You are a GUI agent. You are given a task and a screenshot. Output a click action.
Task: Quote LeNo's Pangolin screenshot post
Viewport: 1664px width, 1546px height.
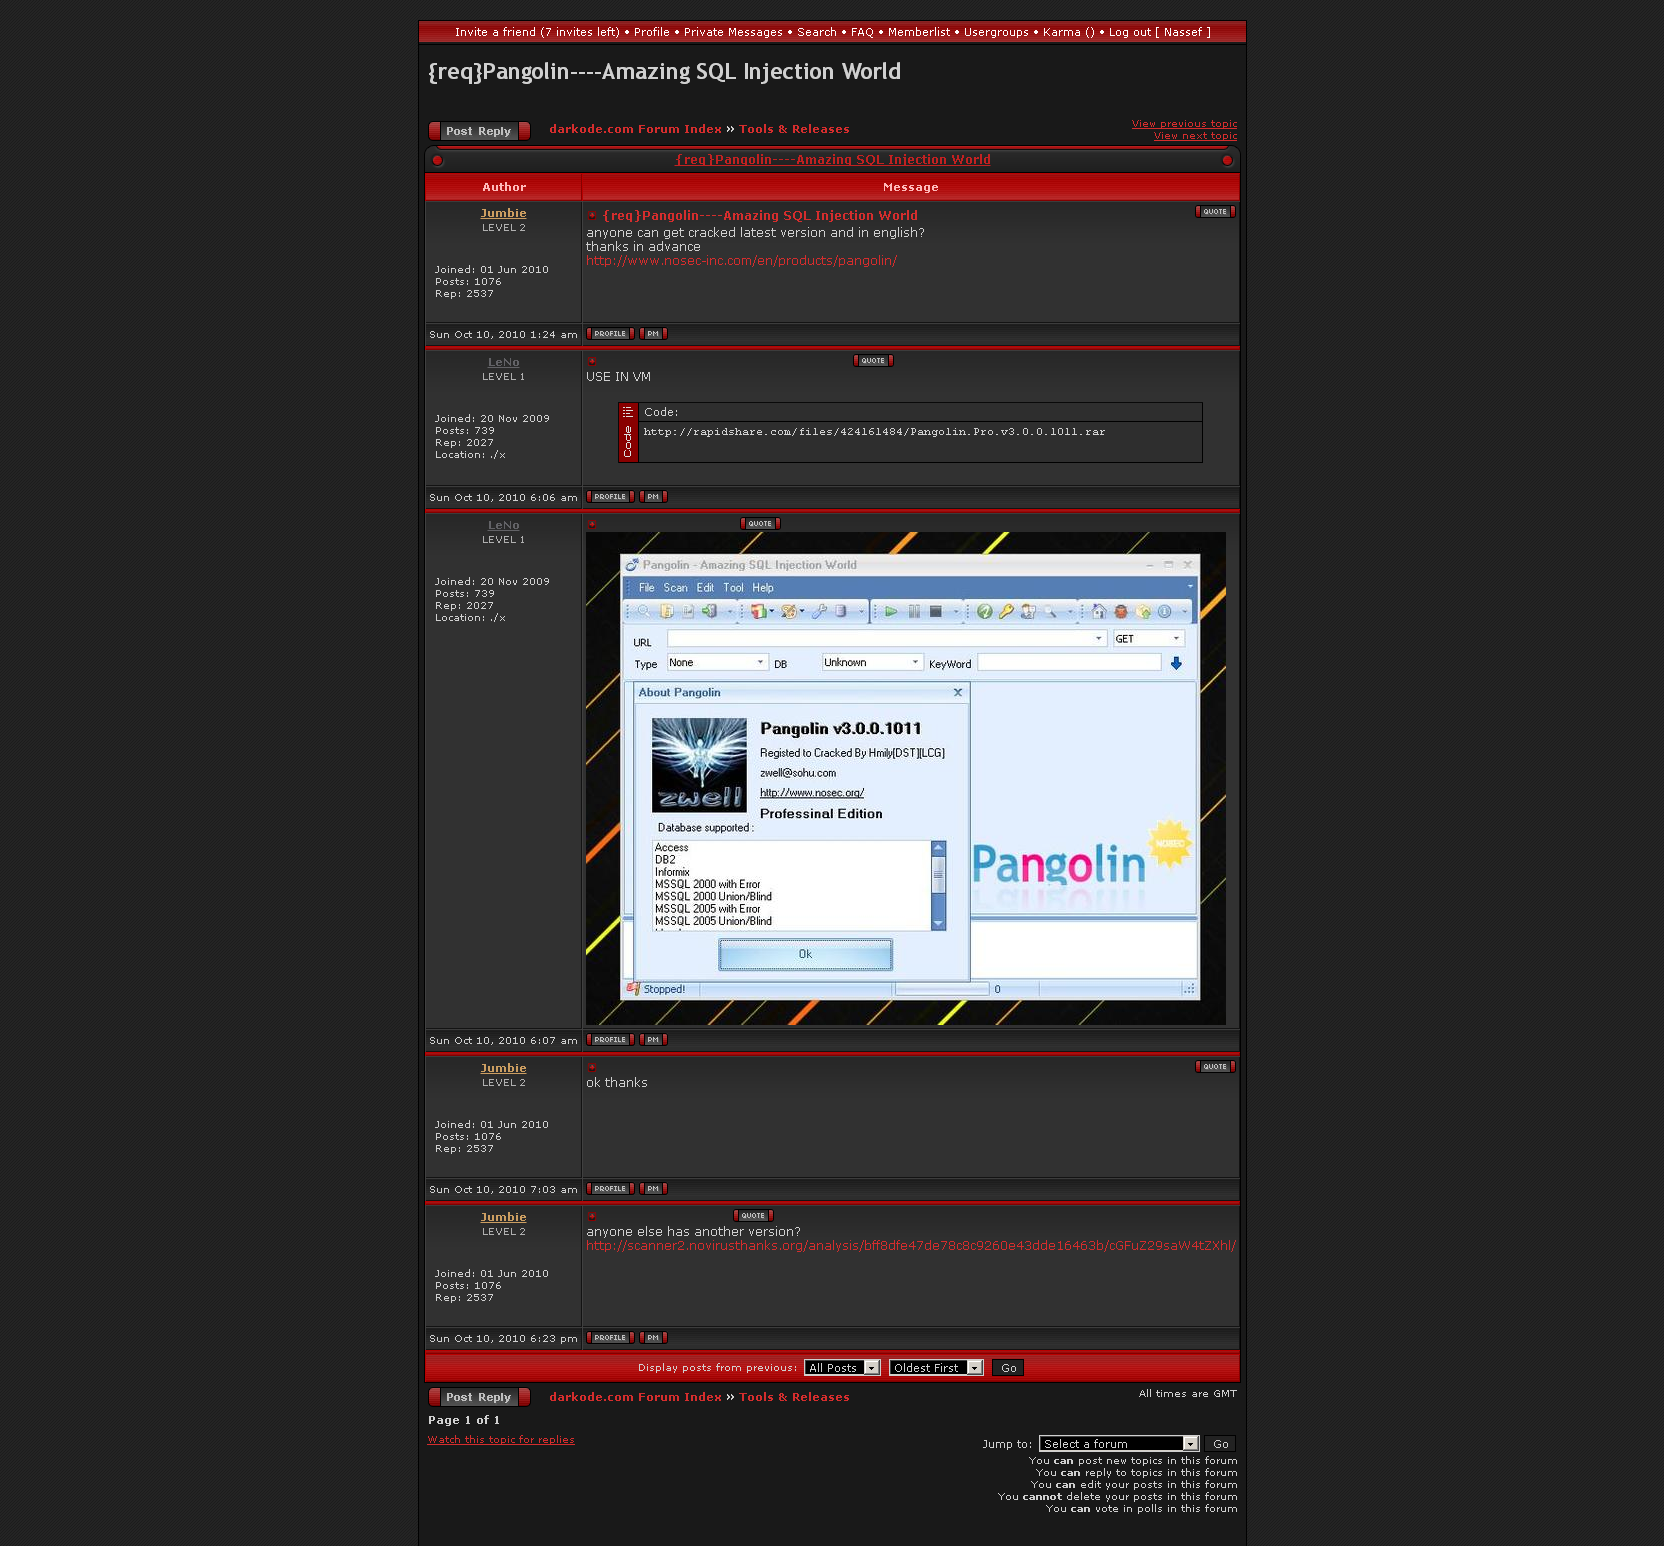pos(760,524)
